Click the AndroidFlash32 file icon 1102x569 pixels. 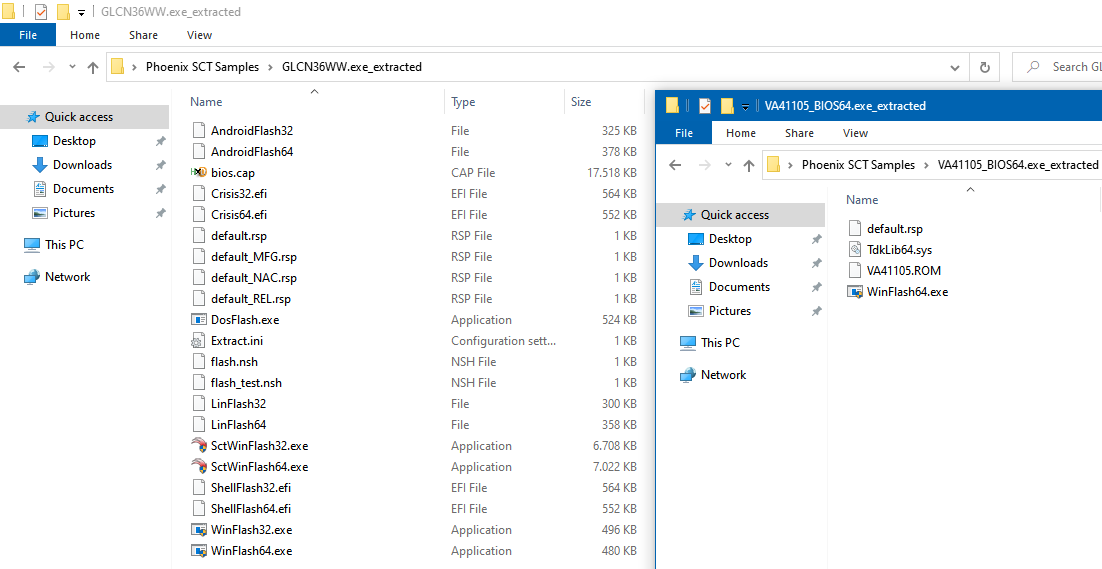coord(199,131)
